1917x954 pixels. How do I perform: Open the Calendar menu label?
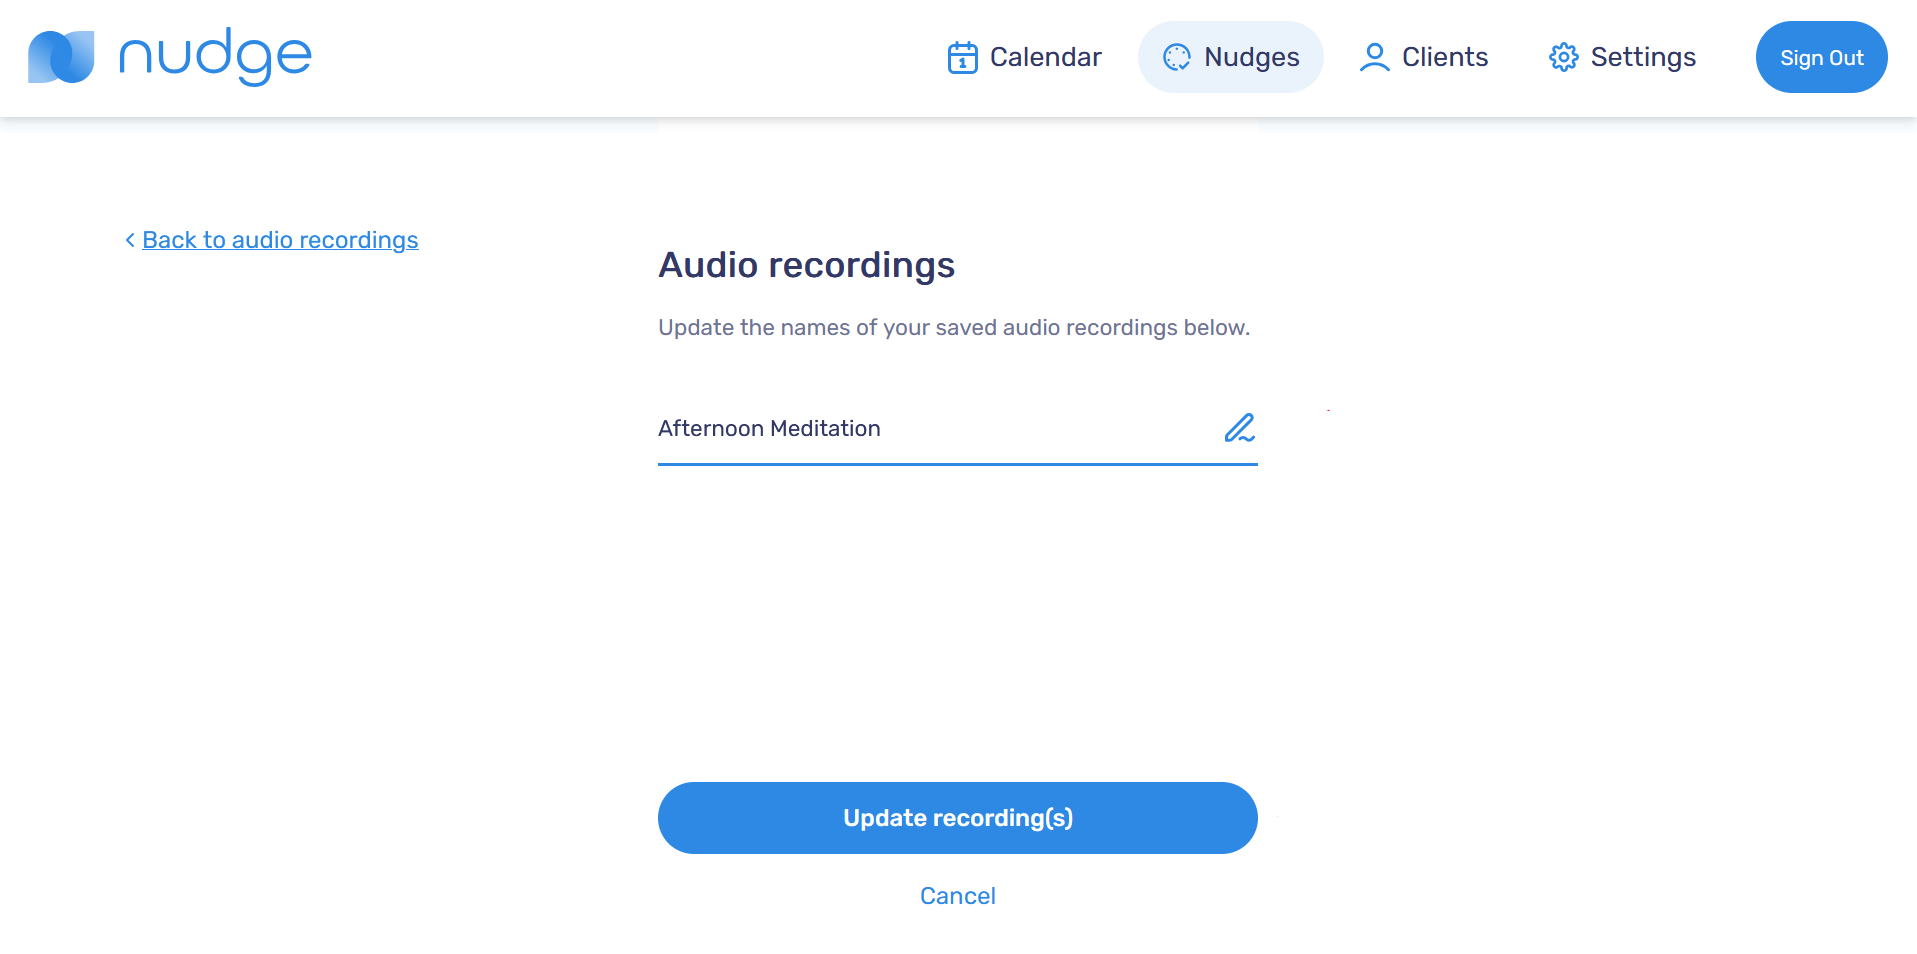click(x=1045, y=57)
